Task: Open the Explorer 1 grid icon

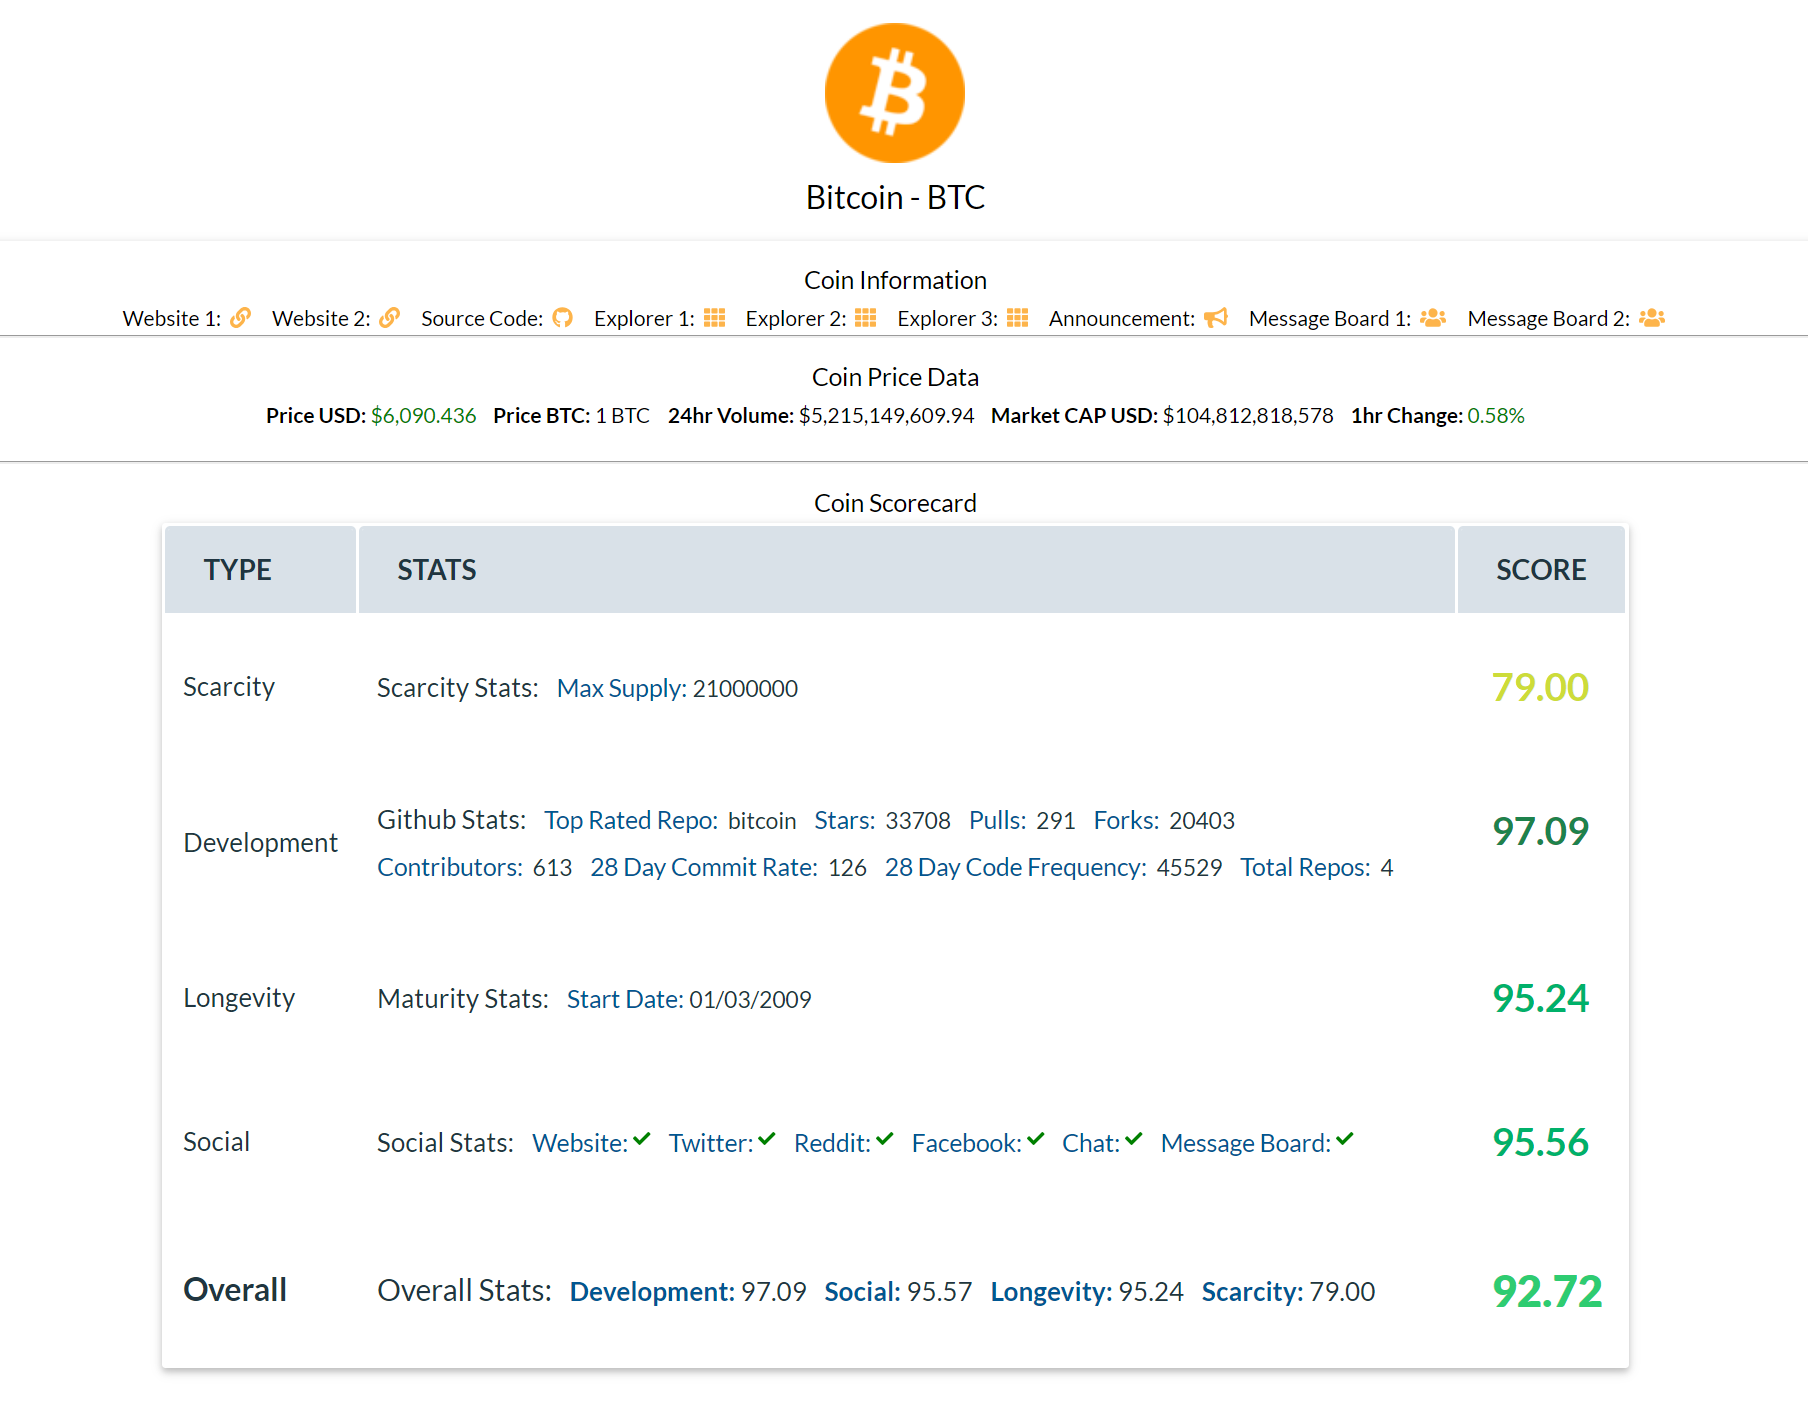Action: pos(714,318)
